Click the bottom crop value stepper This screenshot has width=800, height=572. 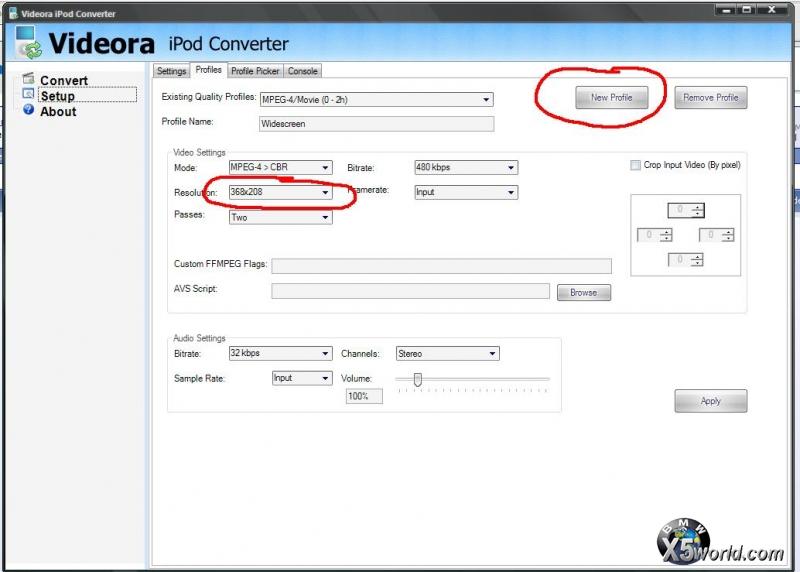coord(686,260)
